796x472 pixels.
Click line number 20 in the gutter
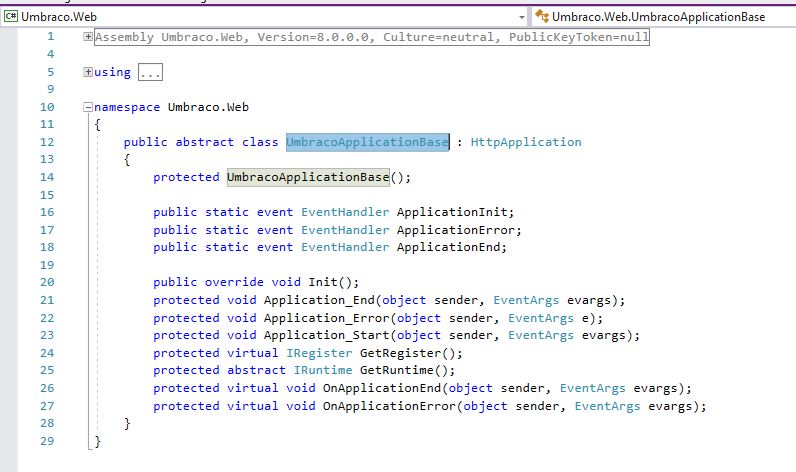click(x=47, y=282)
